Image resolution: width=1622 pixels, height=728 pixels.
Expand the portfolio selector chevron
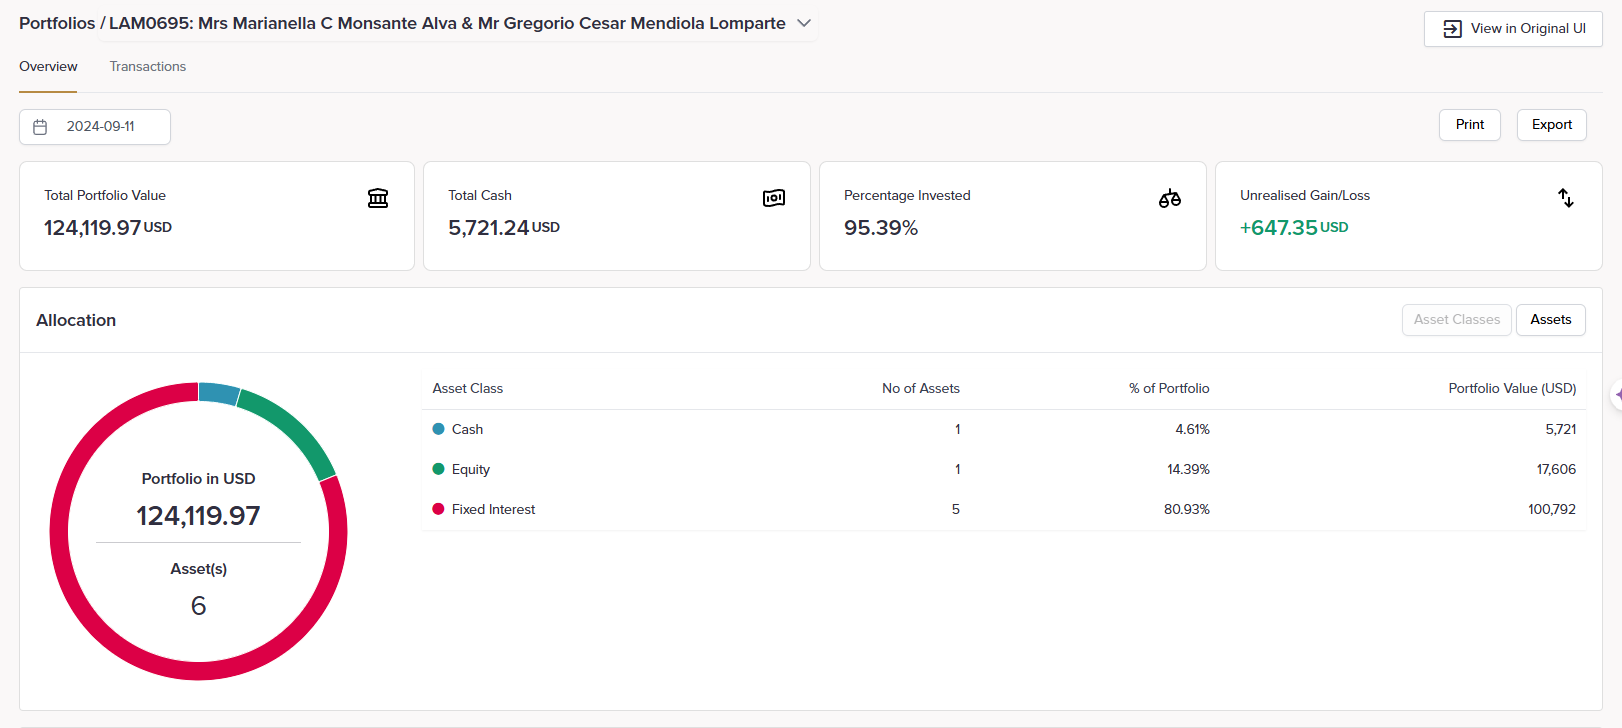[804, 23]
